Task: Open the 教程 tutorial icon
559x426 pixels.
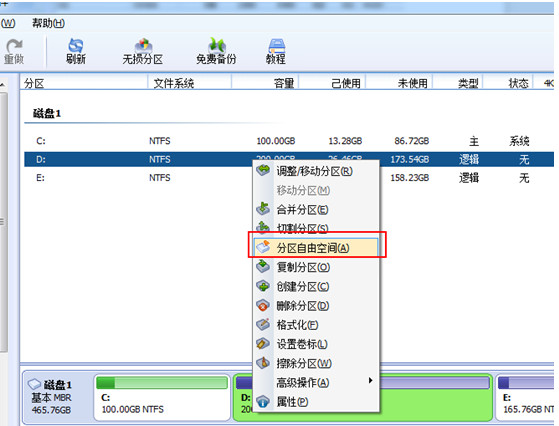Action: (x=276, y=51)
